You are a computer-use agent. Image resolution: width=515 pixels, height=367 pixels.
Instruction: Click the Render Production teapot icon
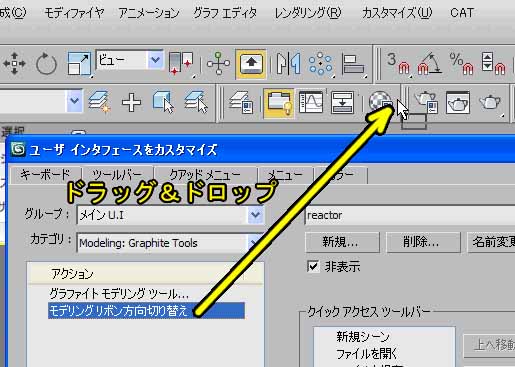pos(490,102)
